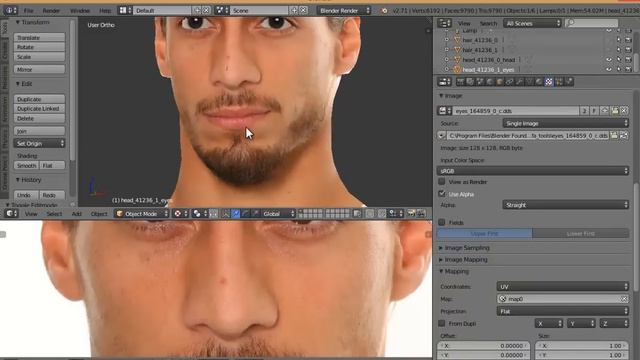Open the viewport shading selector icon
Image resolution: width=640 pixels, height=360 pixels.
181,213
